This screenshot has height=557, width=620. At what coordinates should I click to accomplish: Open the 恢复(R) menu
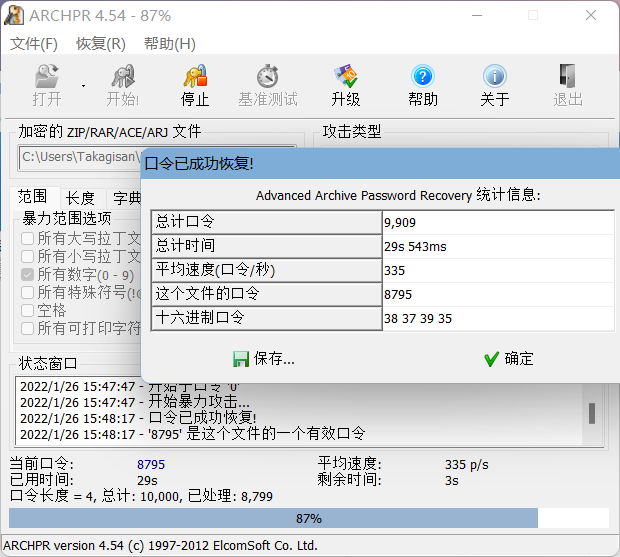point(101,44)
